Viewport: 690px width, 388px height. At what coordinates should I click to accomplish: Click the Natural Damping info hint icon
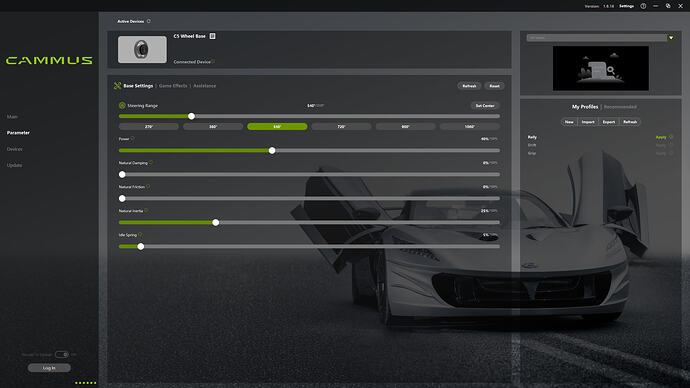[x=151, y=163]
